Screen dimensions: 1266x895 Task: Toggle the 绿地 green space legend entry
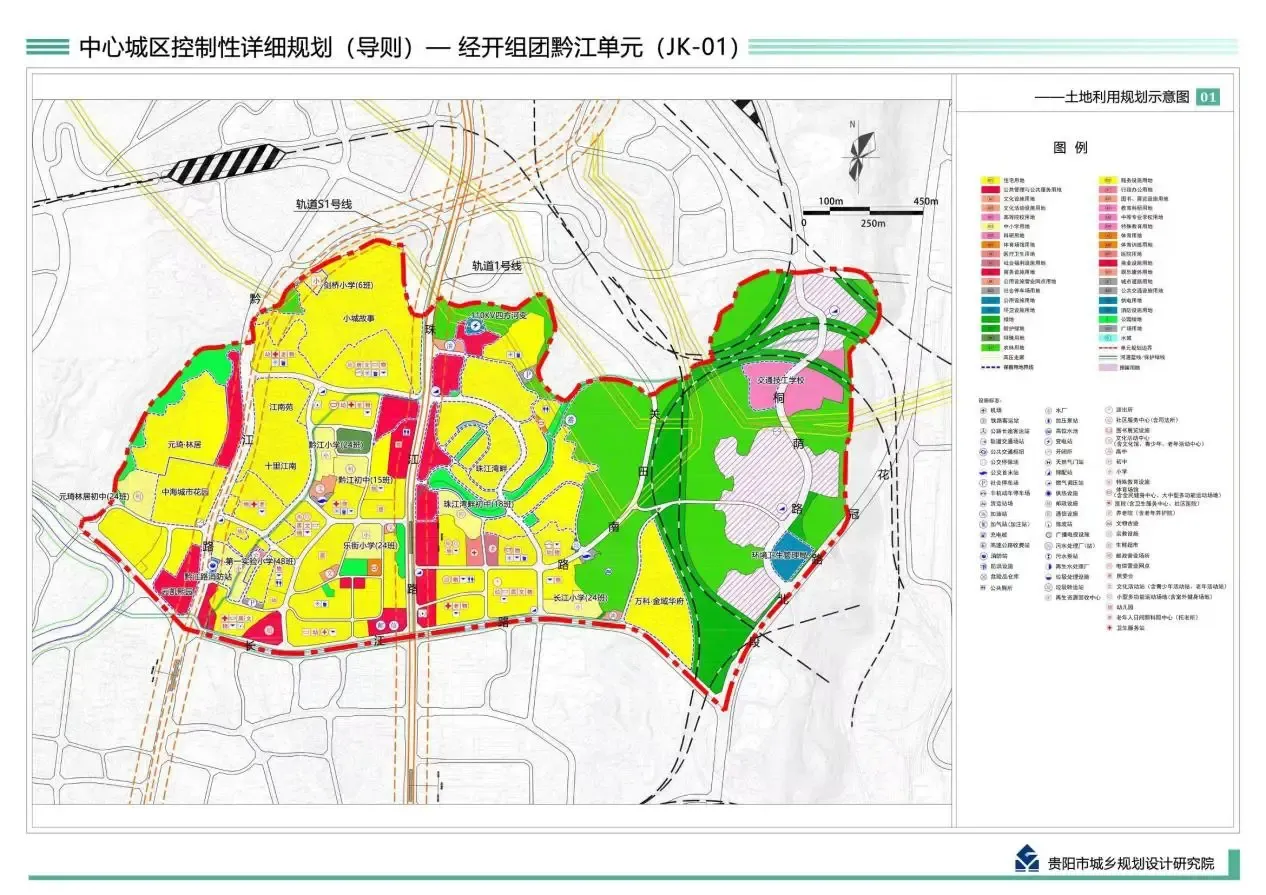pos(988,320)
